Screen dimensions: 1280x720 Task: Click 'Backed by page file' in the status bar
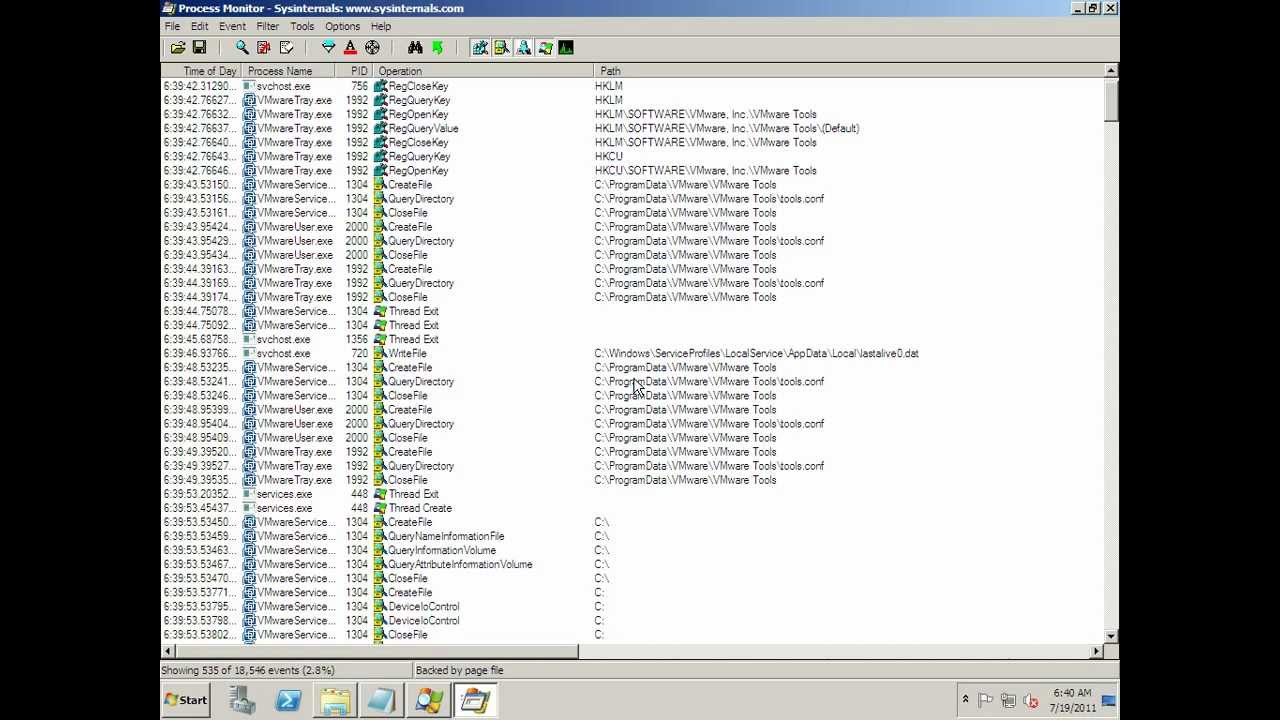[460, 670]
